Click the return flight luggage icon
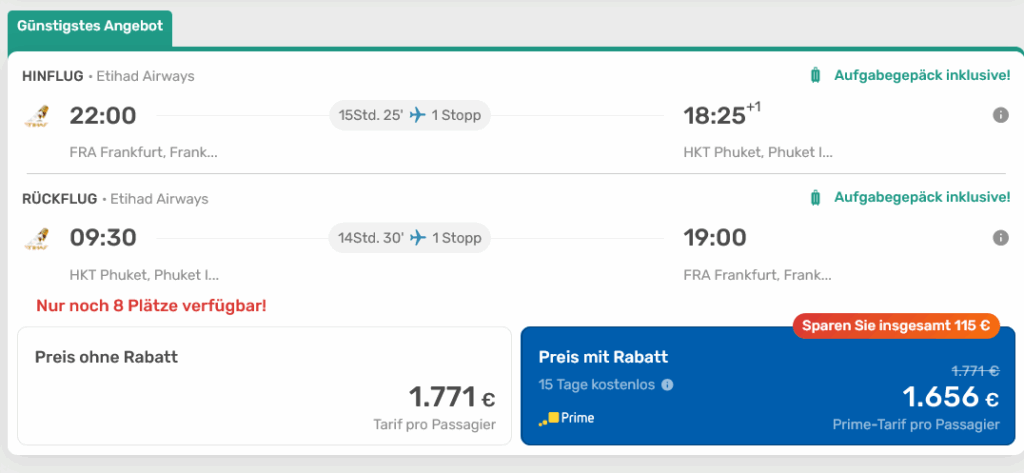The width and height of the screenshot is (1024, 473). pyautogui.click(x=815, y=198)
